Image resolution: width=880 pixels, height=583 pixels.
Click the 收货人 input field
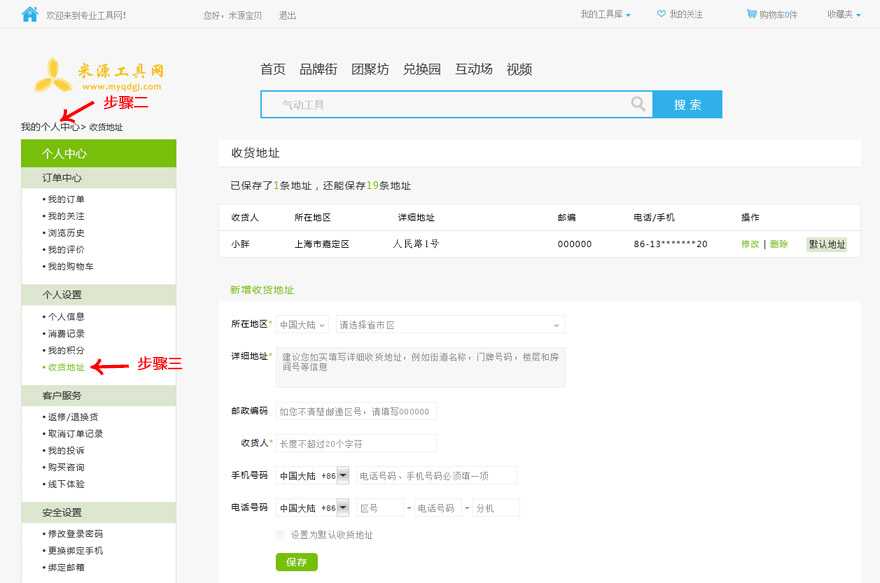356,443
